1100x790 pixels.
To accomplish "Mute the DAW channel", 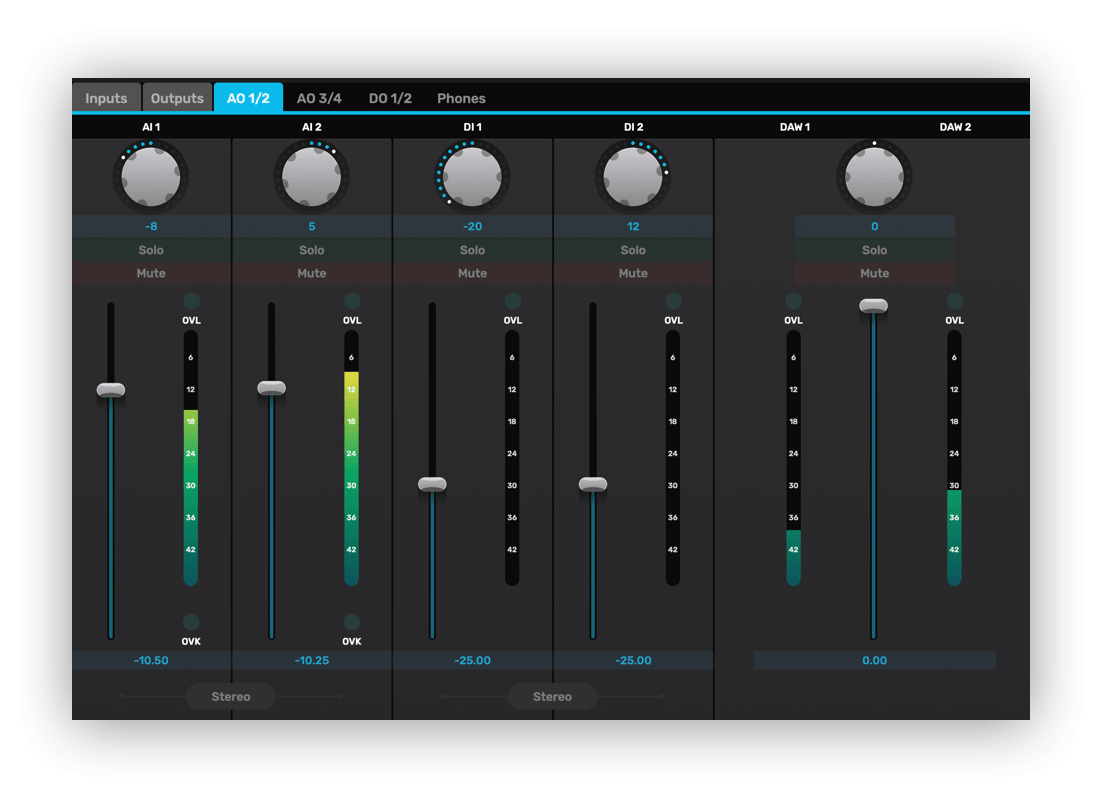I will [874, 273].
